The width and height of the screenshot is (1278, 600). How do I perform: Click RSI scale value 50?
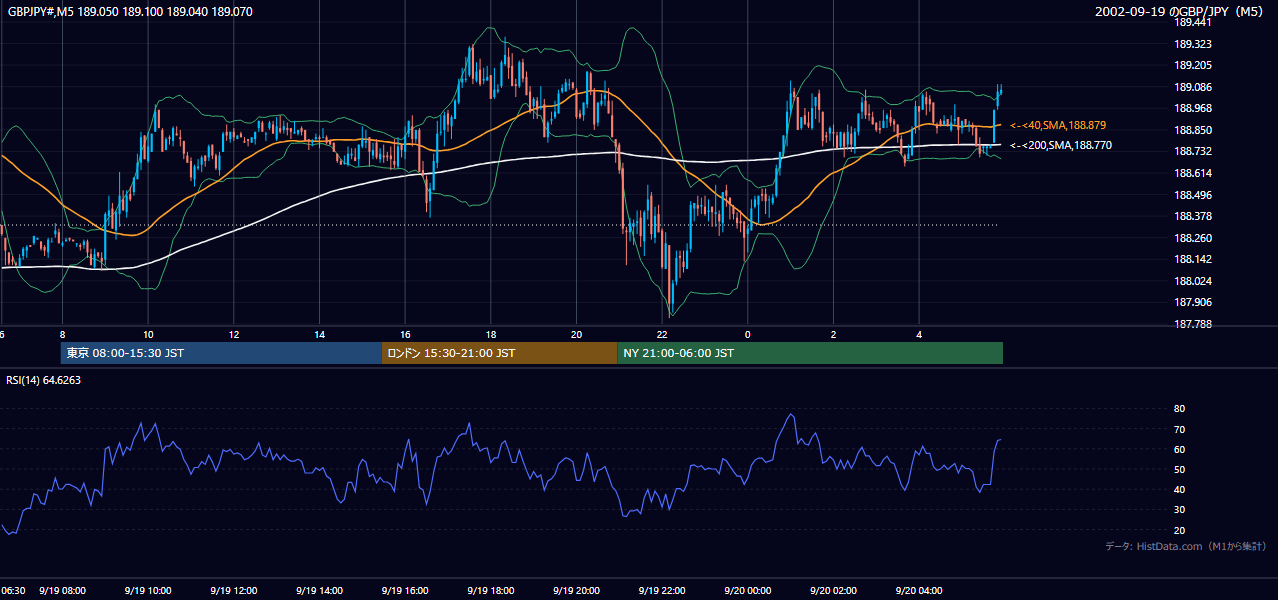pyautogui.click(x=1179, y=469)
